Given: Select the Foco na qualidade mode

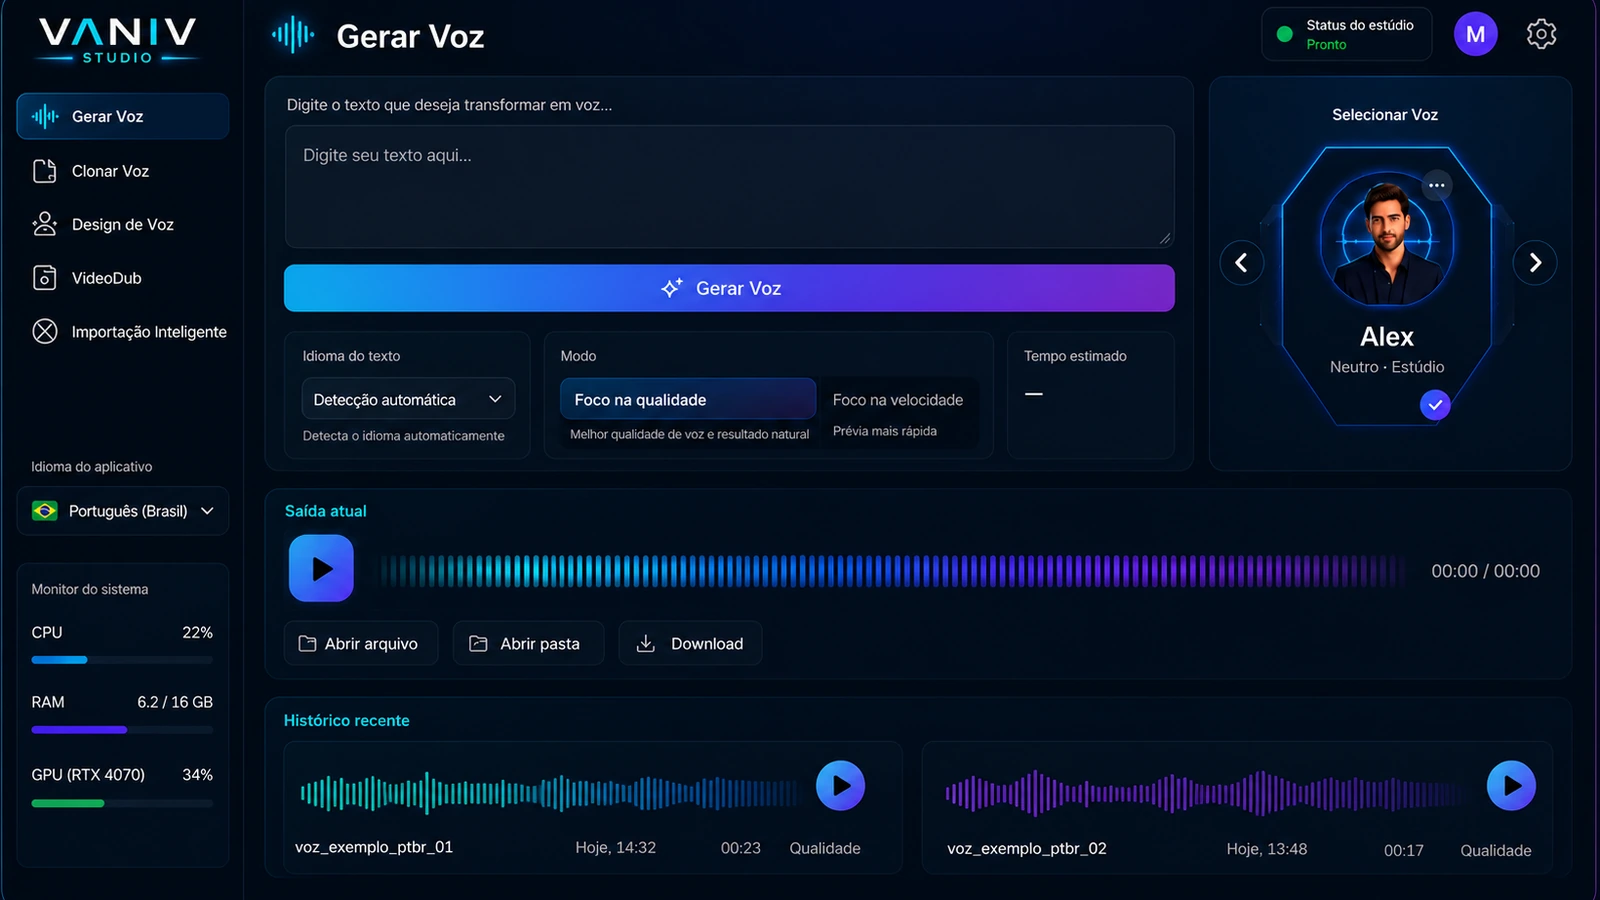Looking at the screenshot, I should tap(688, 399).
